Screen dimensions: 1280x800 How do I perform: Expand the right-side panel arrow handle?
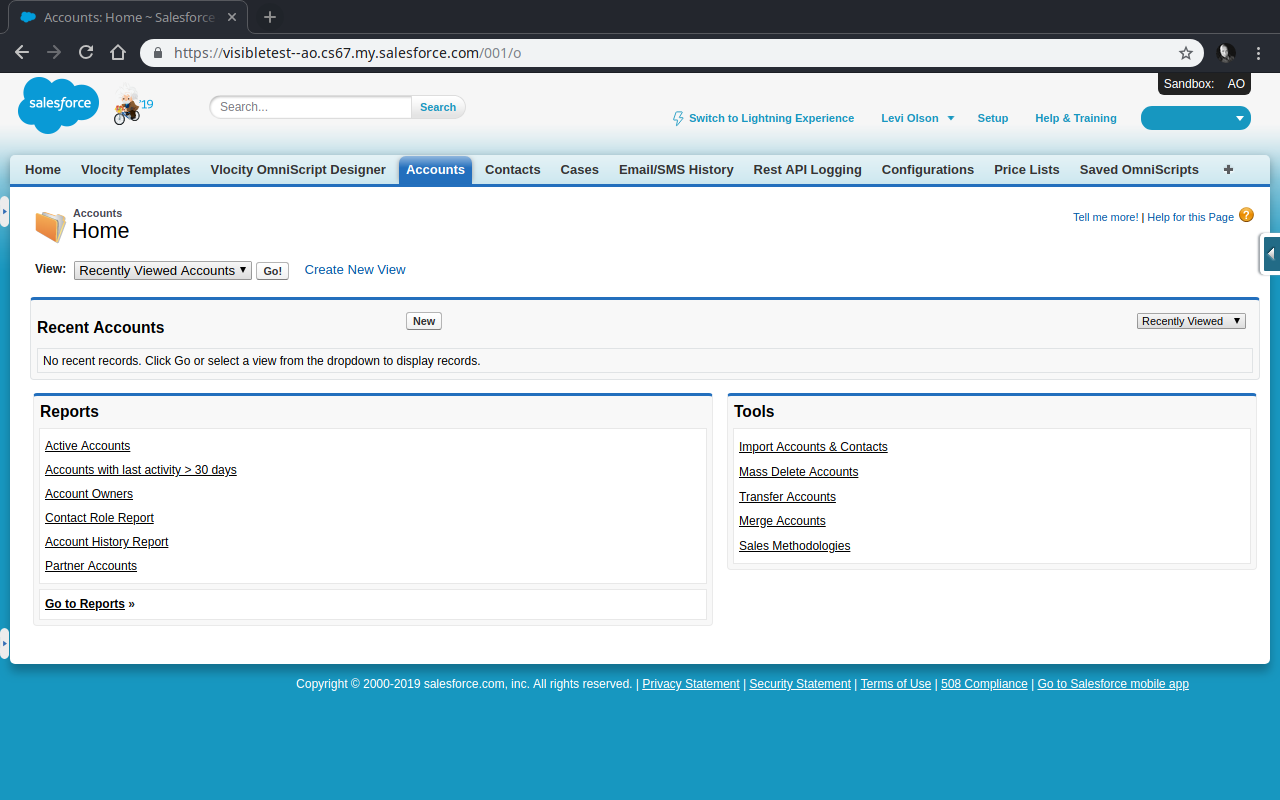1271,254
